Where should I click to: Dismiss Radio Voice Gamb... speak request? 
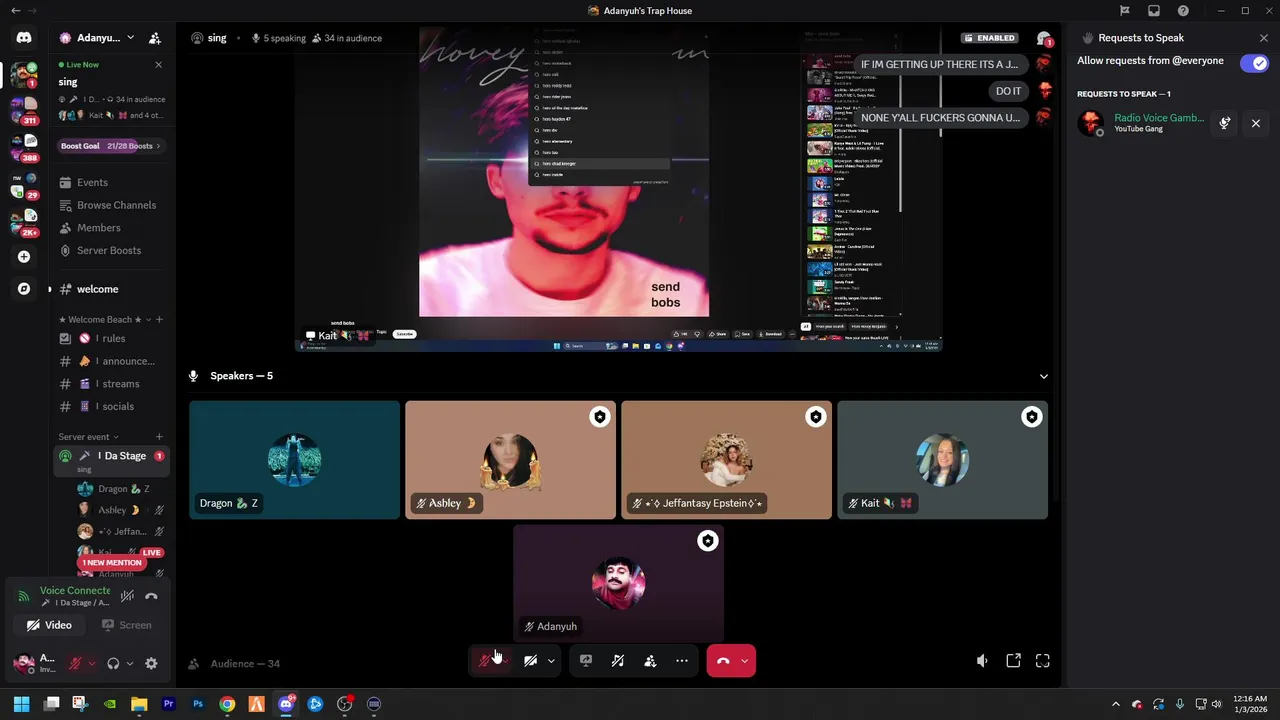pyautogui.click(x=1256, y=123)
